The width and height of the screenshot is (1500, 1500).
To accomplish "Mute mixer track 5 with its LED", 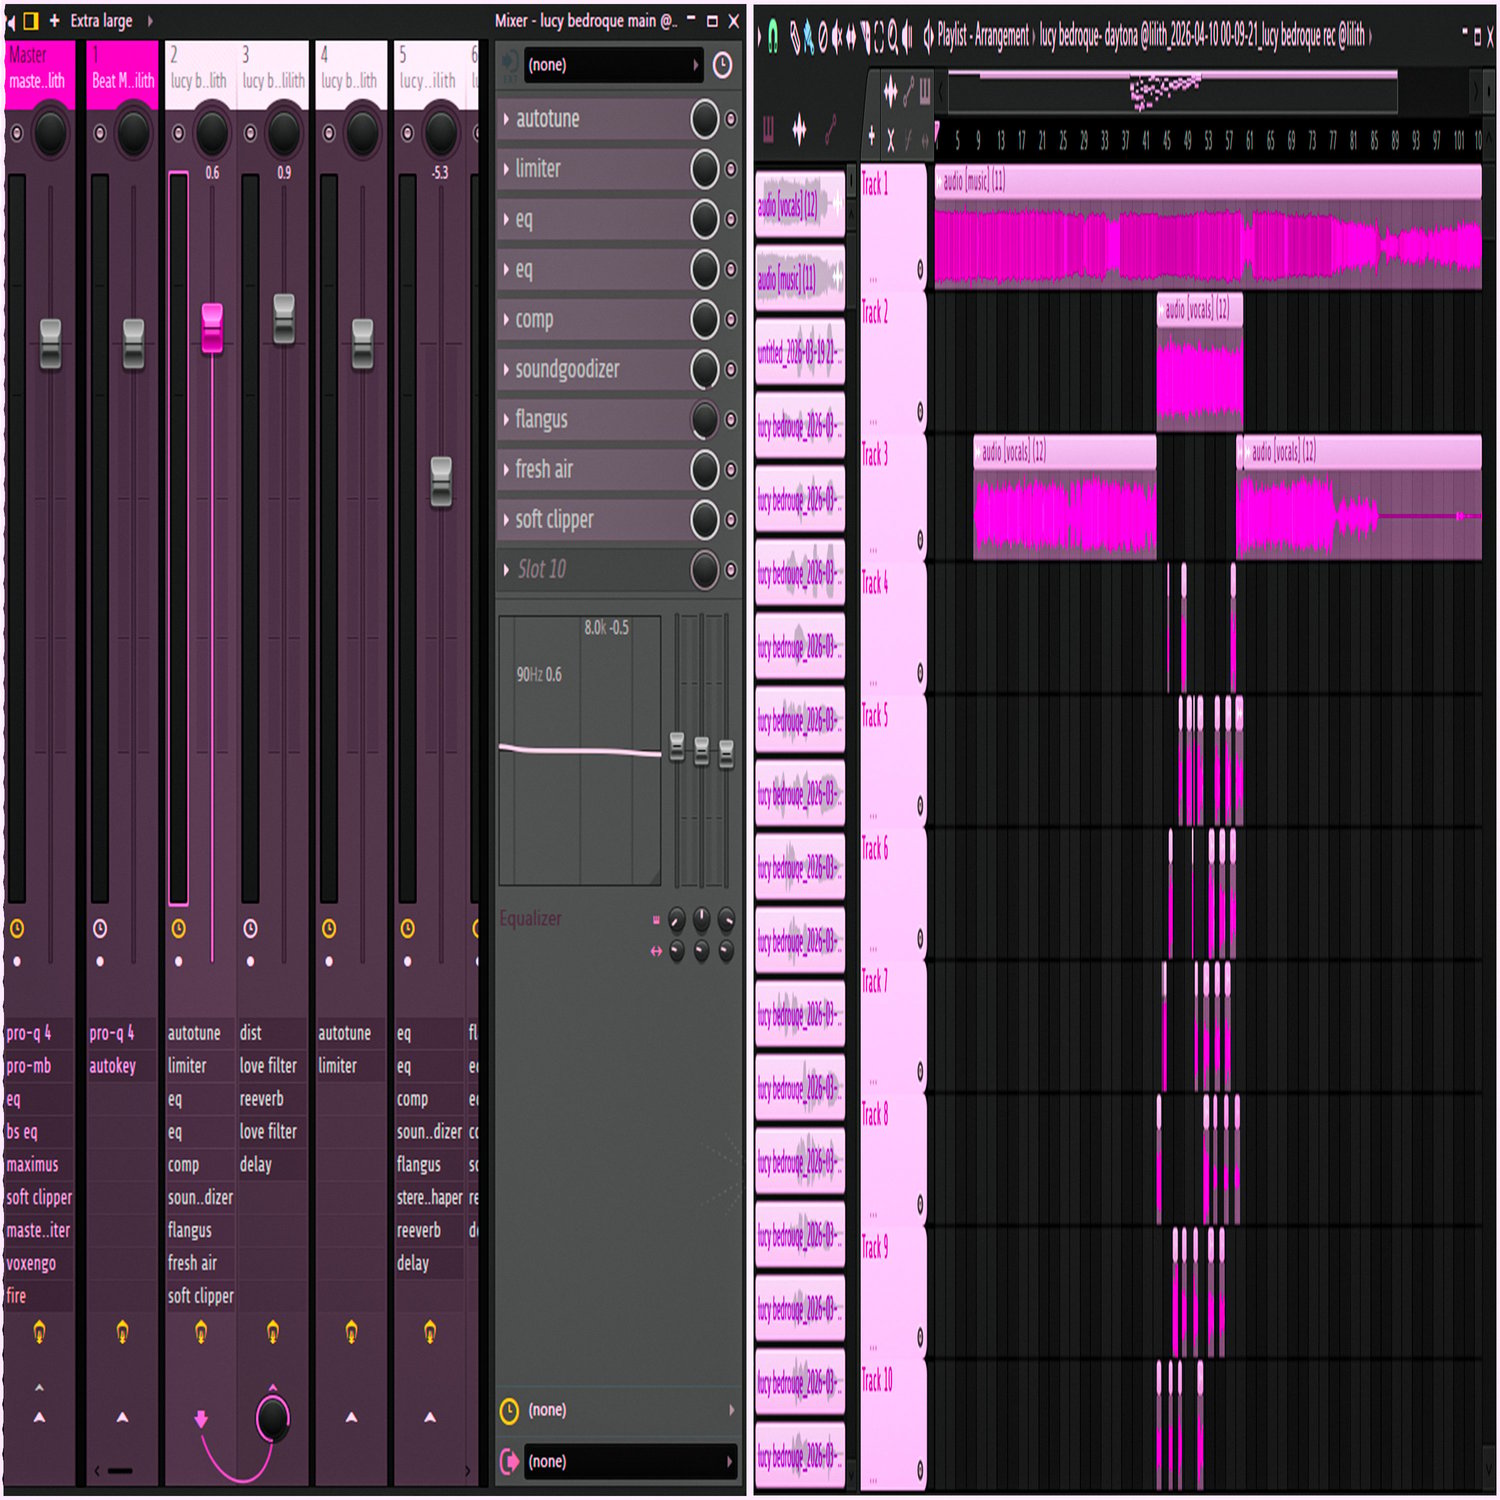I will 407,133.
